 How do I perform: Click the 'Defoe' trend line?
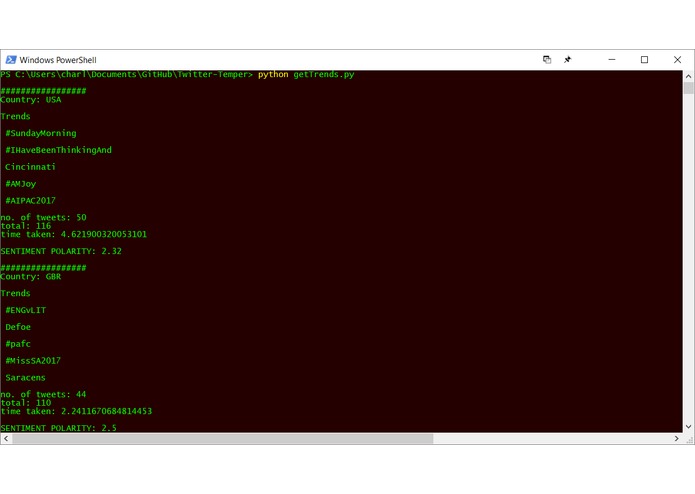click(x=18, y=327)
